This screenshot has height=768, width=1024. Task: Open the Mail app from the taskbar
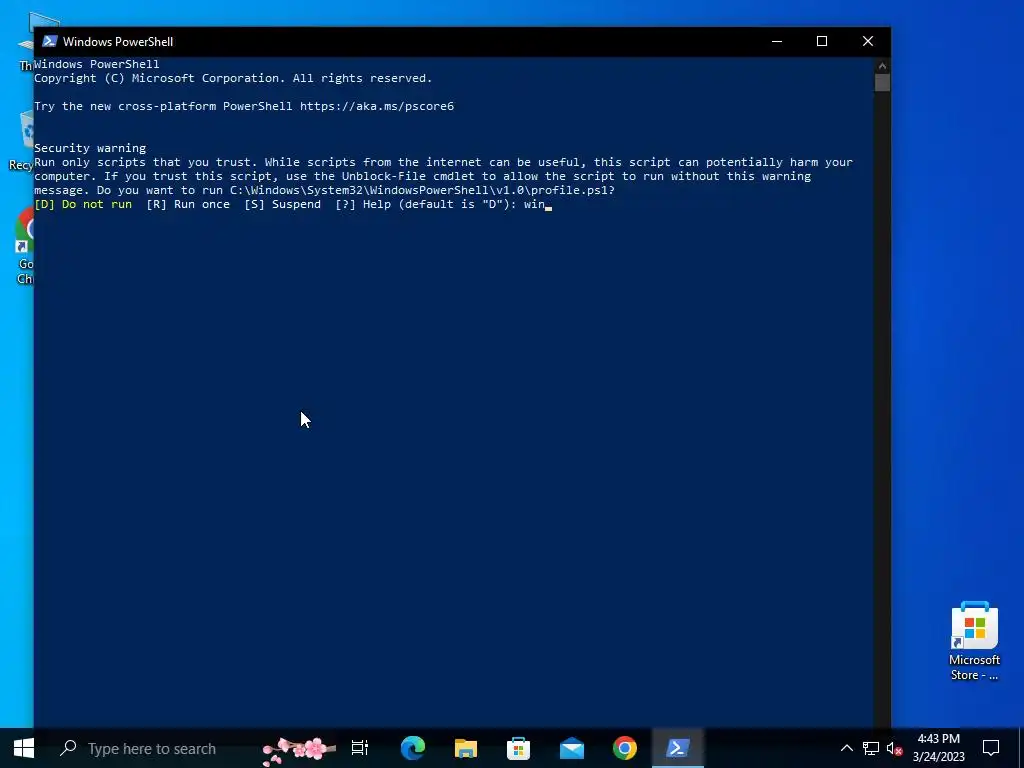click(x=571, y=748)
